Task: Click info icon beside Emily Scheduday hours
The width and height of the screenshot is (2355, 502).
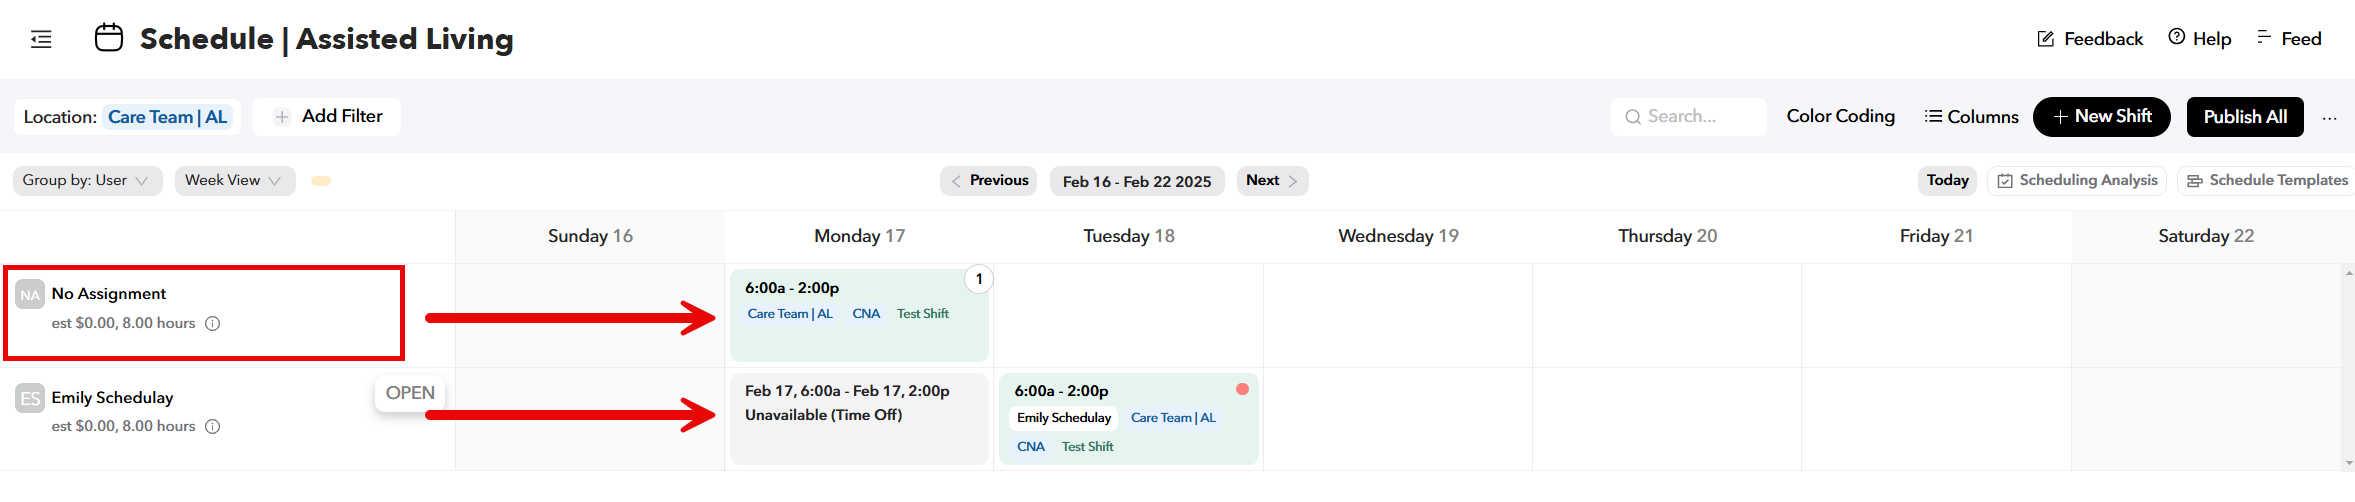Action: point(212,427)
